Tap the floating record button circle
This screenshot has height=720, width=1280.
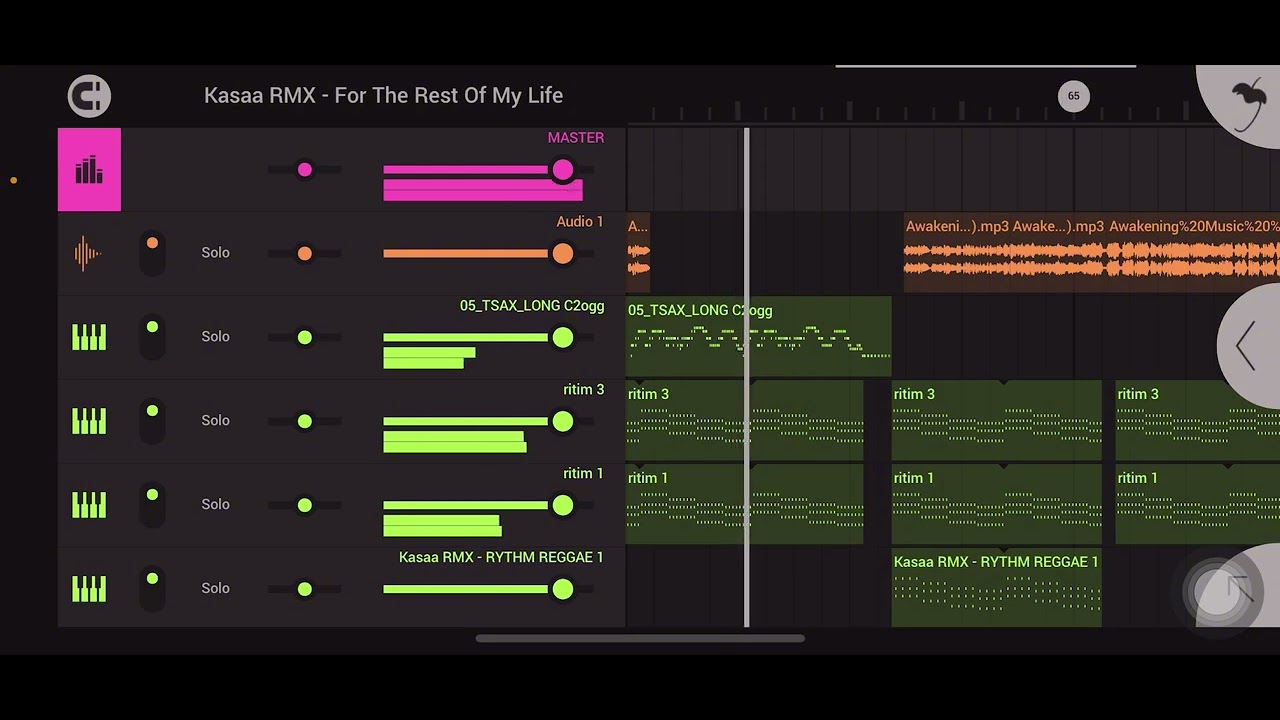pyautogui.click(x=1217, y=593)
